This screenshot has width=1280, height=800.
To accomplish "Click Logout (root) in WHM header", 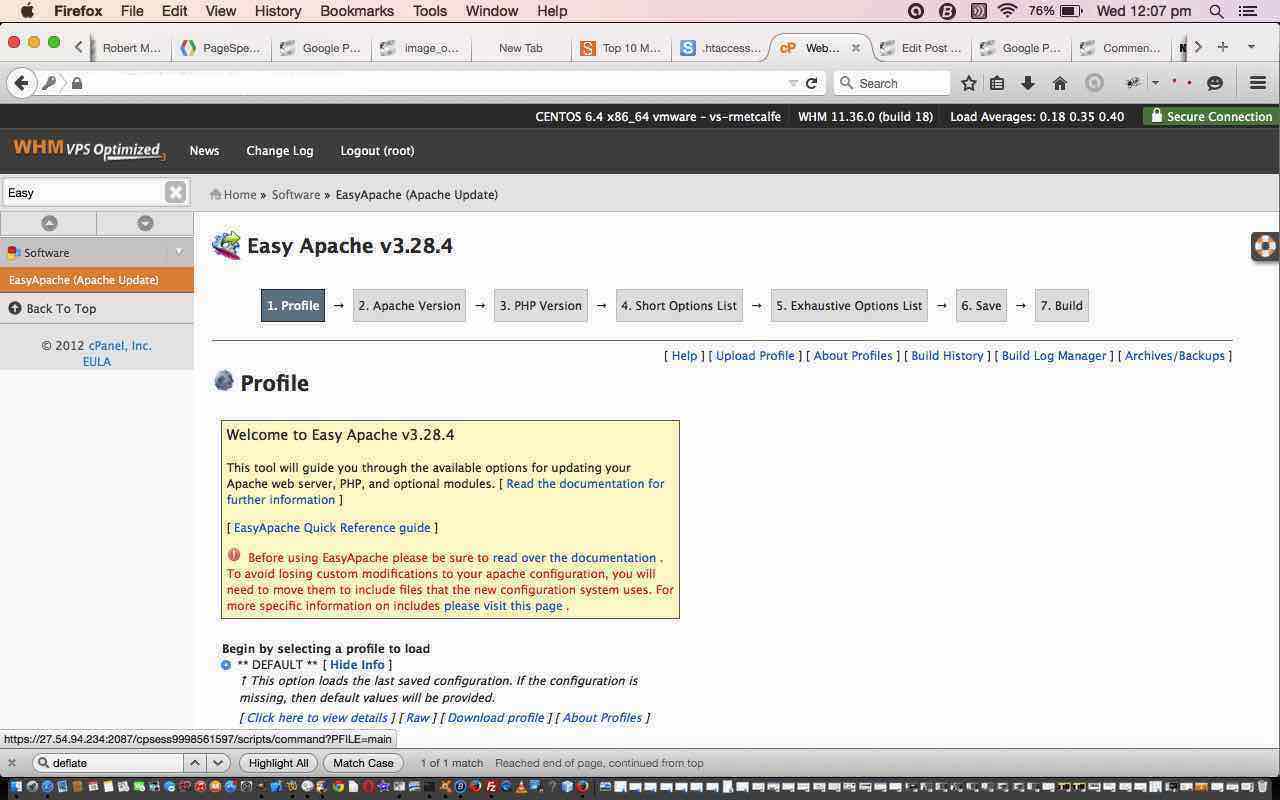I will (377, 151).
